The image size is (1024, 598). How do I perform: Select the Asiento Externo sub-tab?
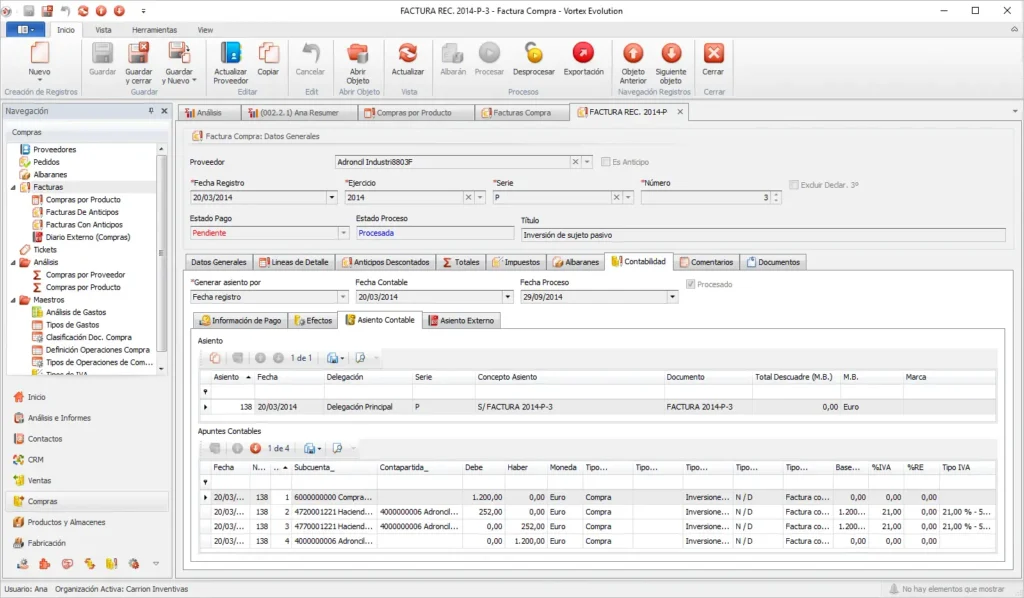click(461, 321)
